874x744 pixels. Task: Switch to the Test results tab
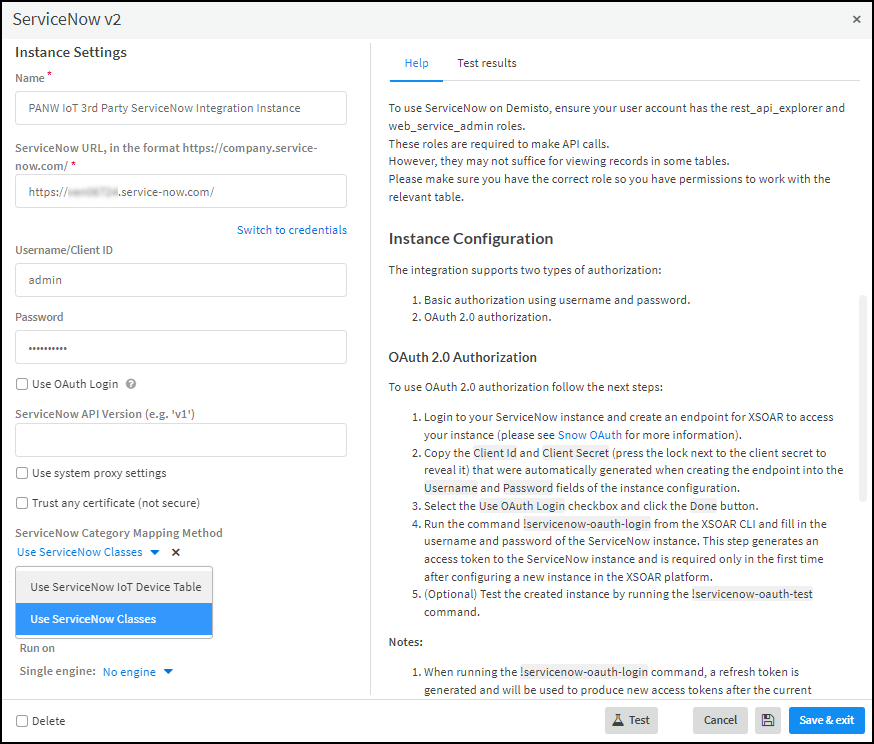pyautogui.click(x=487, y=63)
